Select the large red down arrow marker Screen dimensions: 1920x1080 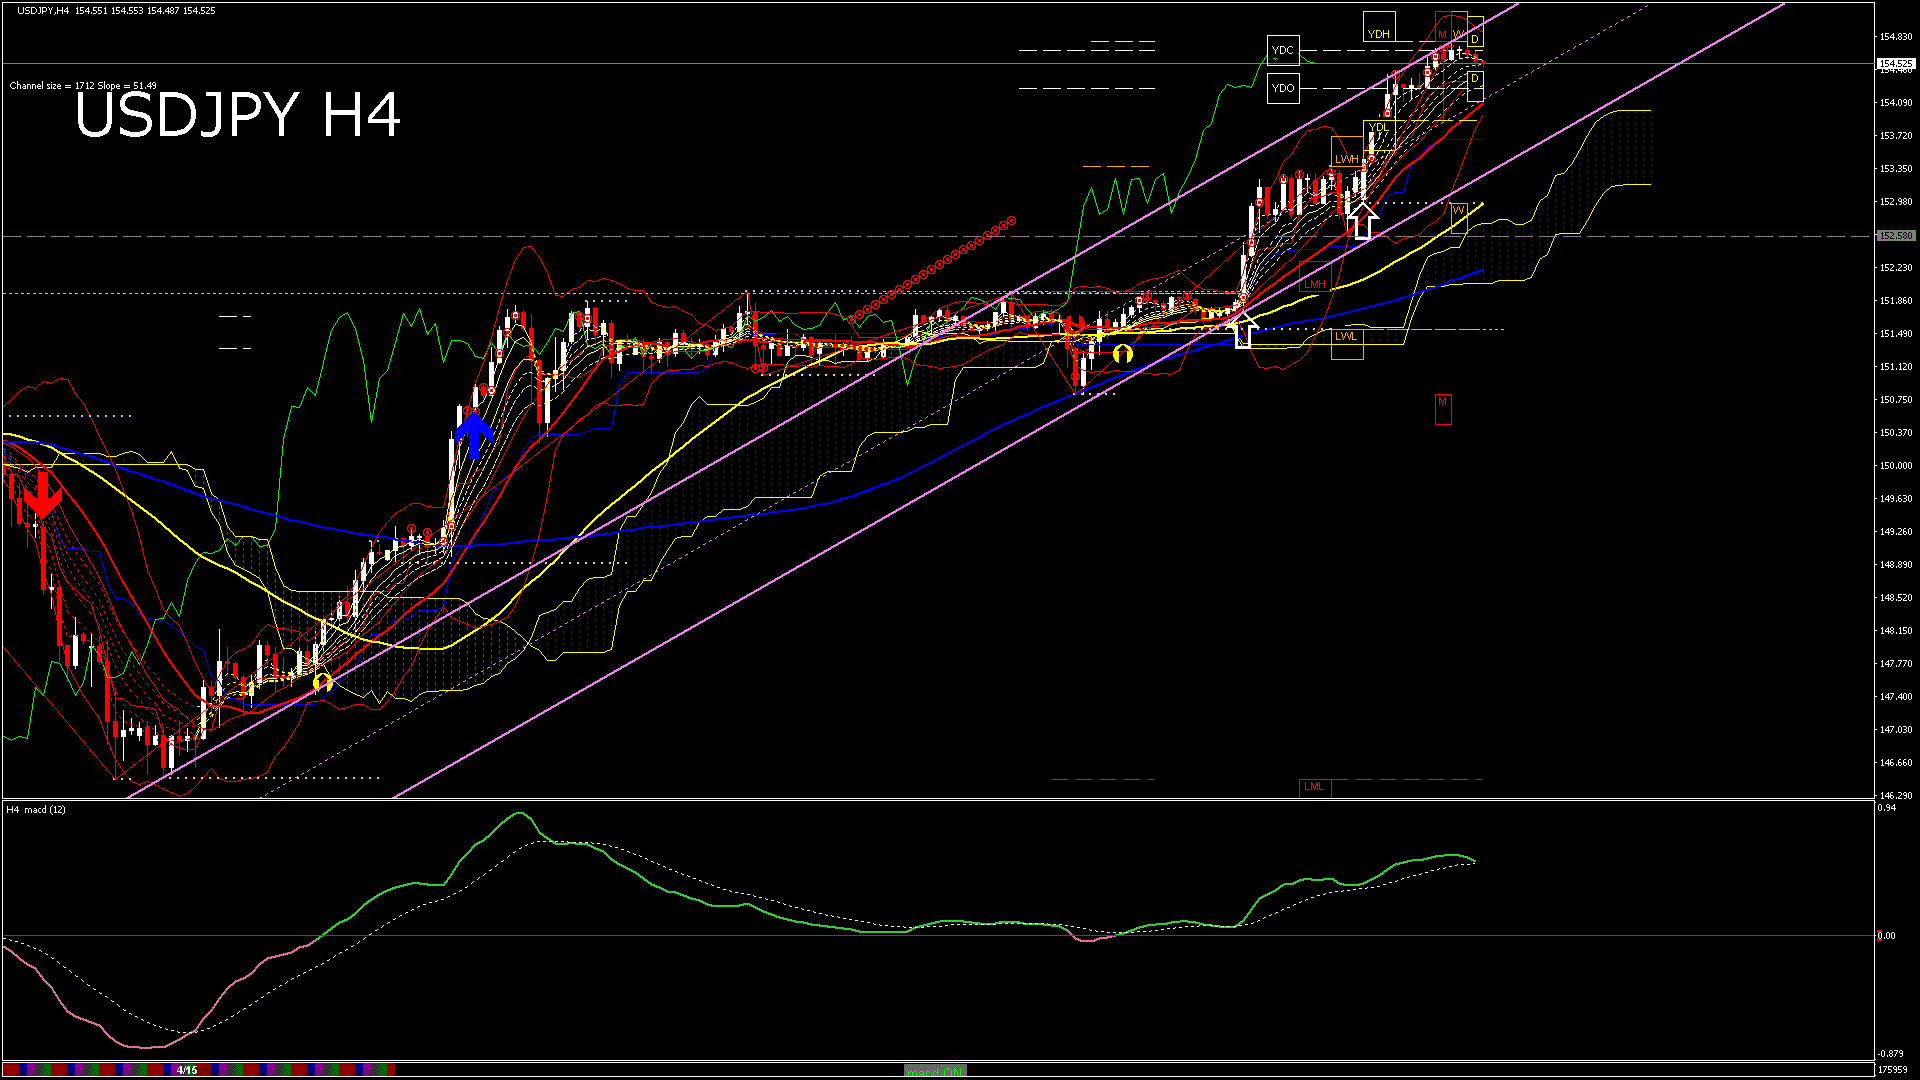(x=43, y=494)
